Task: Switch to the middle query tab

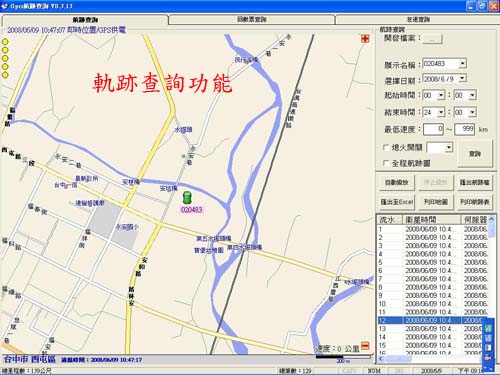Action: (x=252, y=19)
